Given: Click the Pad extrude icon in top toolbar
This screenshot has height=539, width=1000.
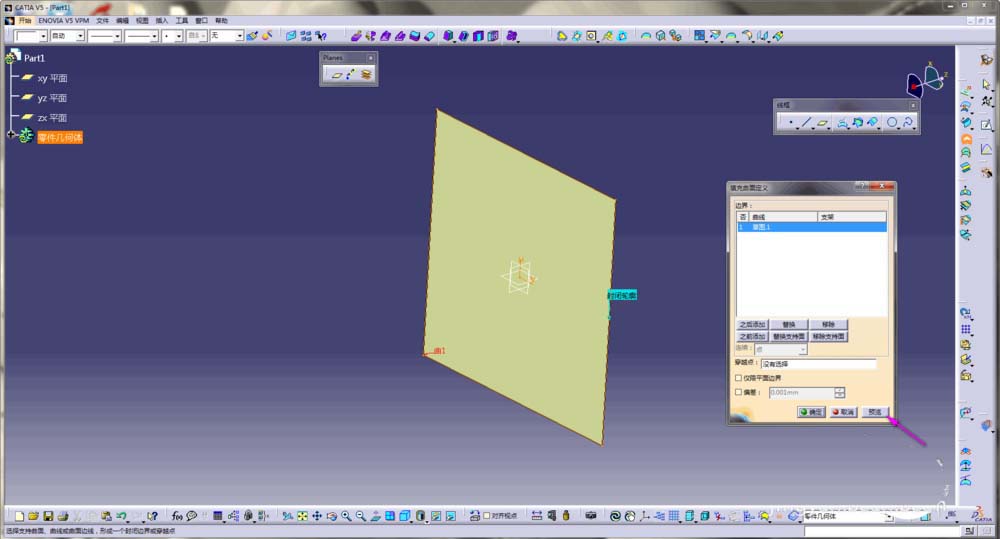Looking at the screenshot, I should click(356, 36).
